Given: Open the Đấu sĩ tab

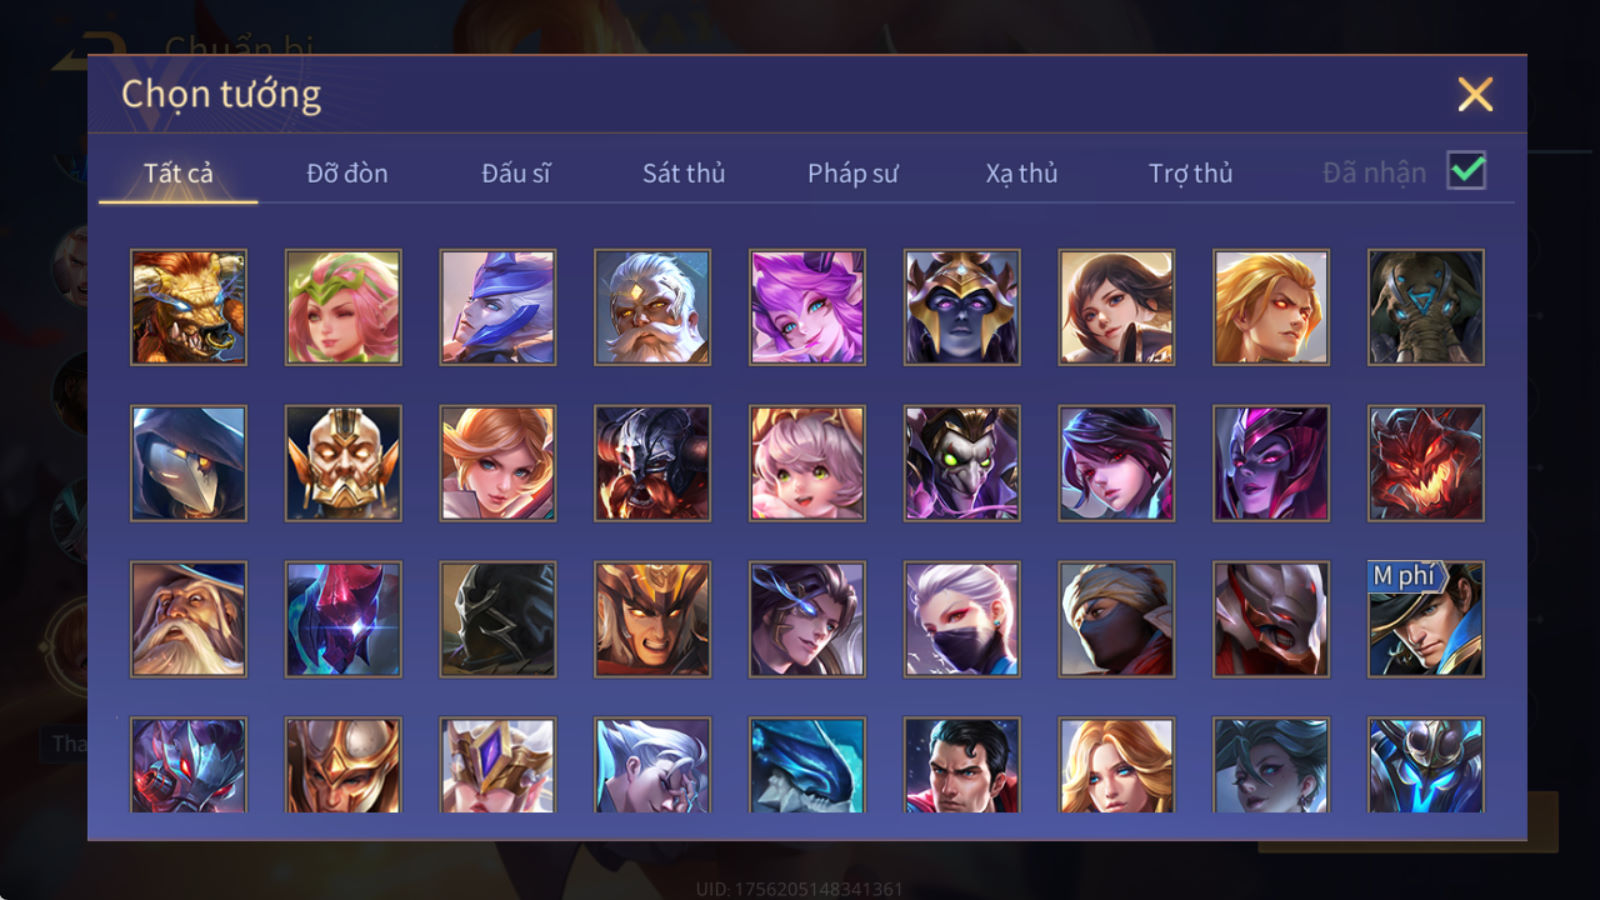Looking at the screenshot, I should 516,173.
